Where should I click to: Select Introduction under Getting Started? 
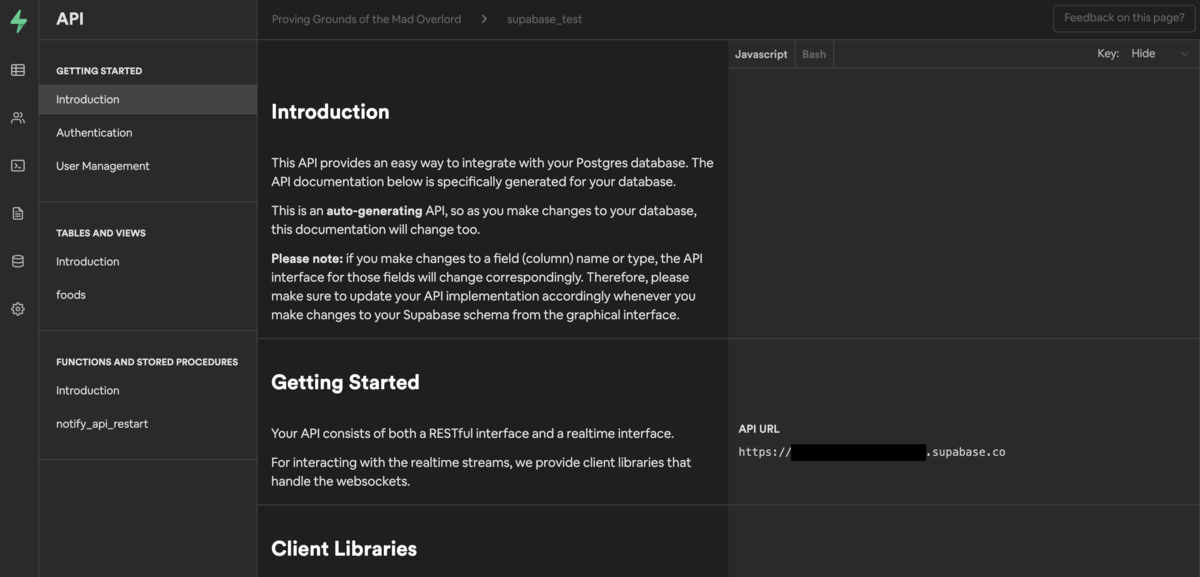tap(148, 99)
